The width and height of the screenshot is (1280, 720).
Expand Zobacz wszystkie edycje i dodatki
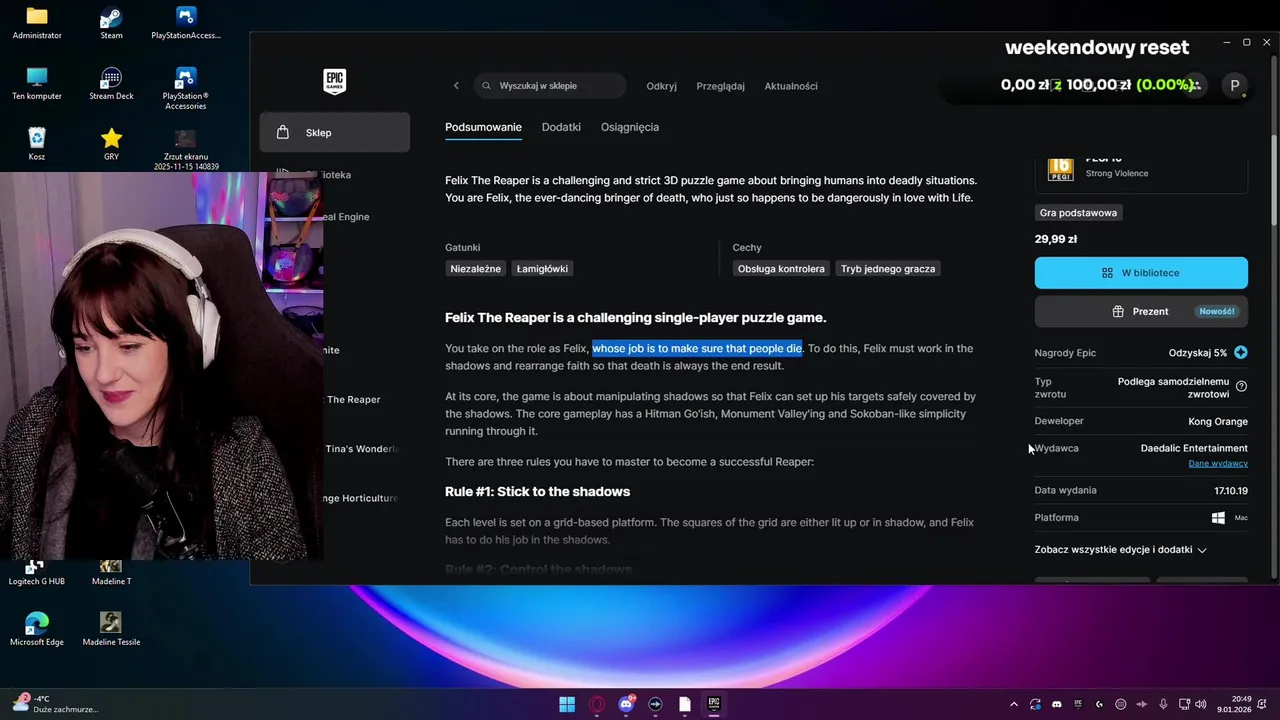click(1121, 550)
